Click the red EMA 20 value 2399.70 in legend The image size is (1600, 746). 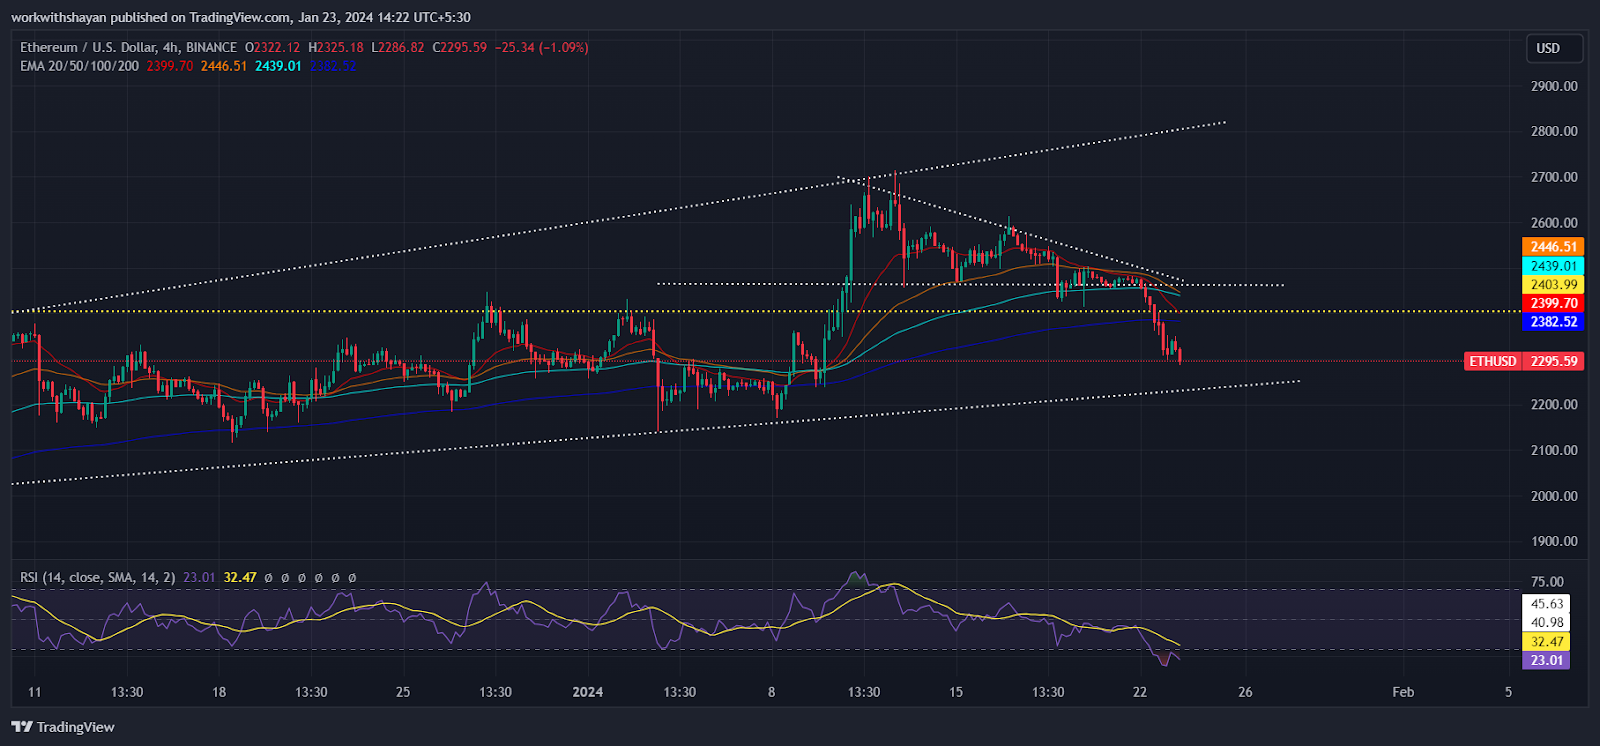point(169,66)
